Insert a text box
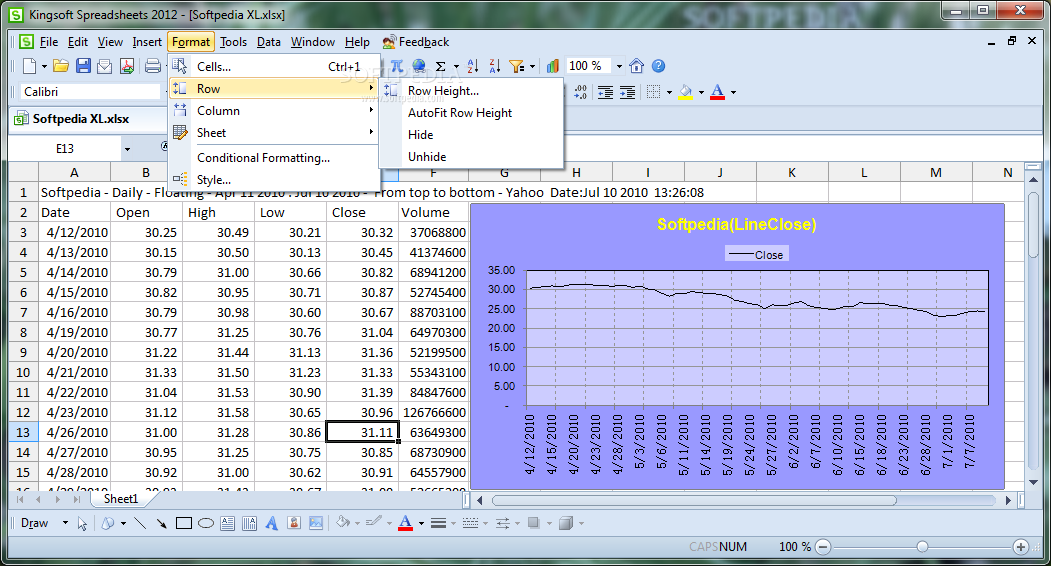The image size is (1051, 566). coord(228,523)
